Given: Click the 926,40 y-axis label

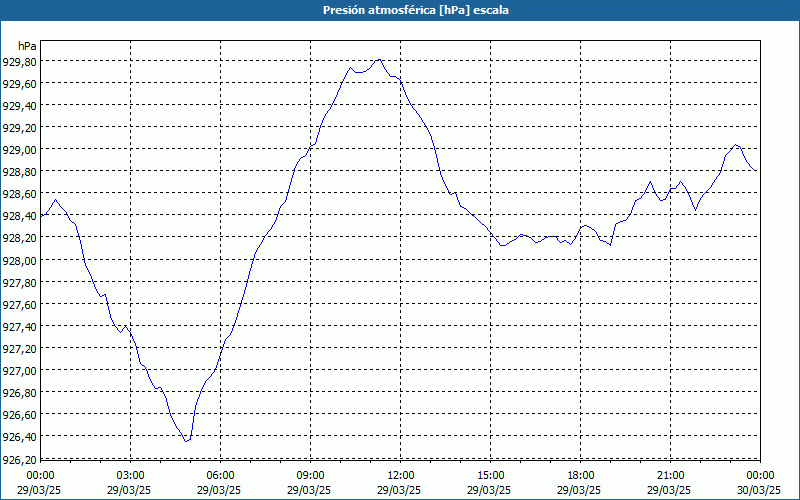Looking at the screenshot, I should tap(19, 436).
